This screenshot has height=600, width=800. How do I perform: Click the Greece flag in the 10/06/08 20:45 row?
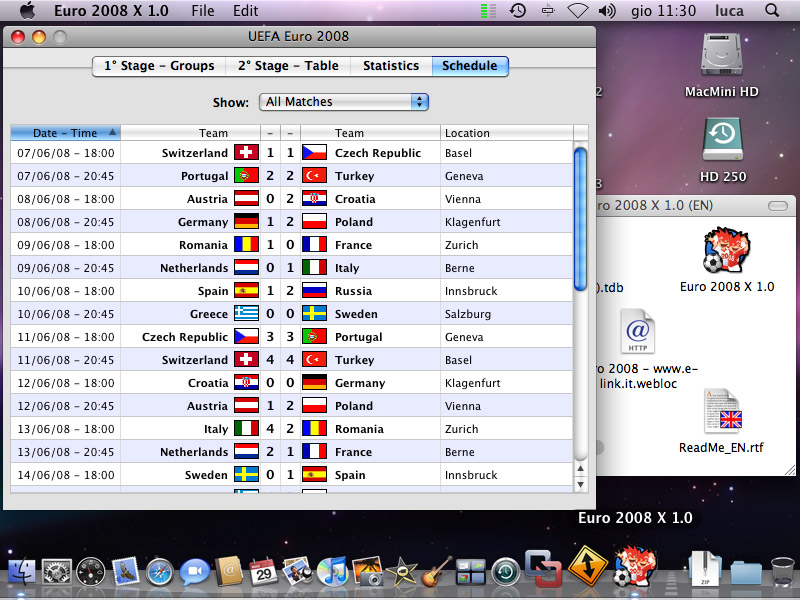tap(246, 313)
